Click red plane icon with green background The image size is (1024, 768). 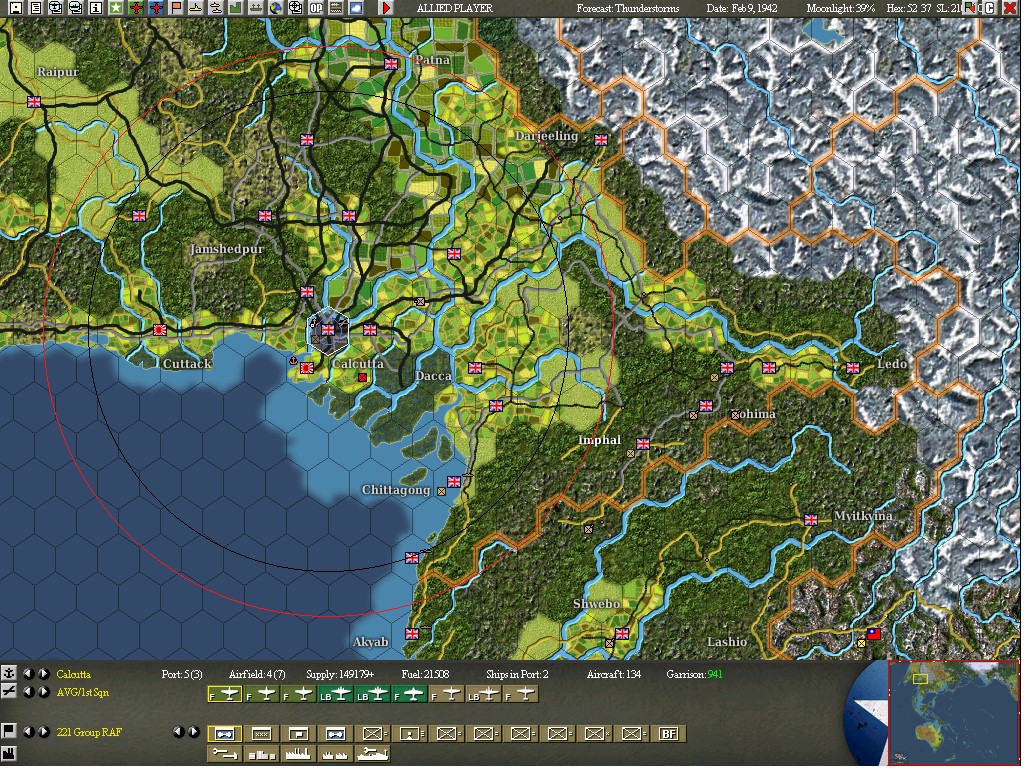coord(136,8)
